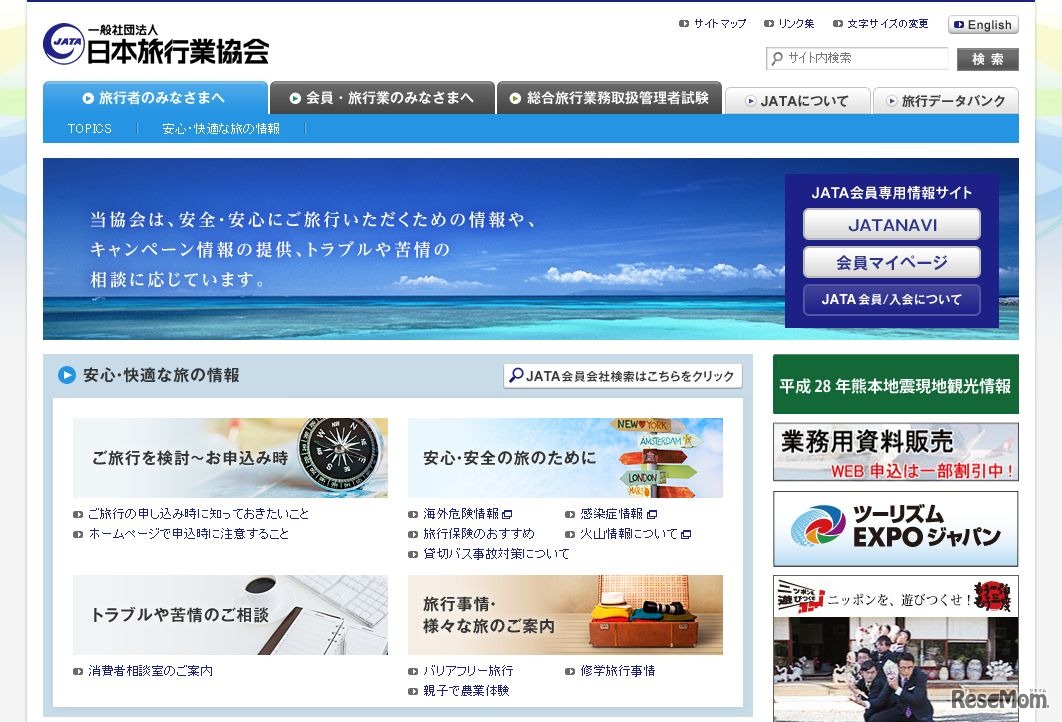Open the バリアフリー旅行 link

point(468,671)
